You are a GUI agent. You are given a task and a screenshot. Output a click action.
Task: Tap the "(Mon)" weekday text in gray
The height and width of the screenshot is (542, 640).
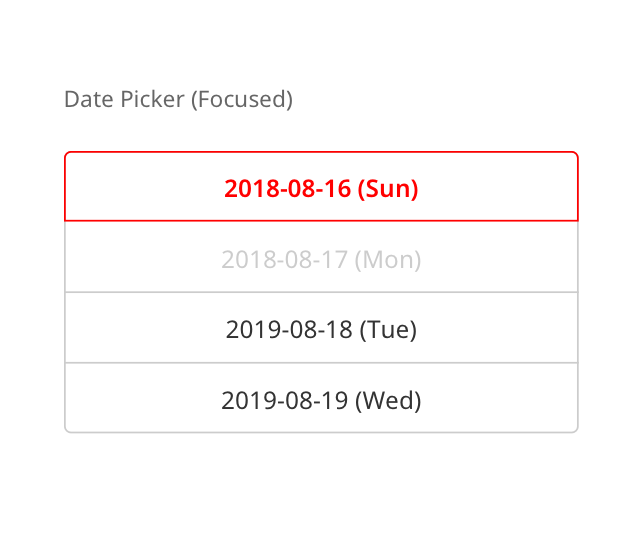[x=389, y=260]
